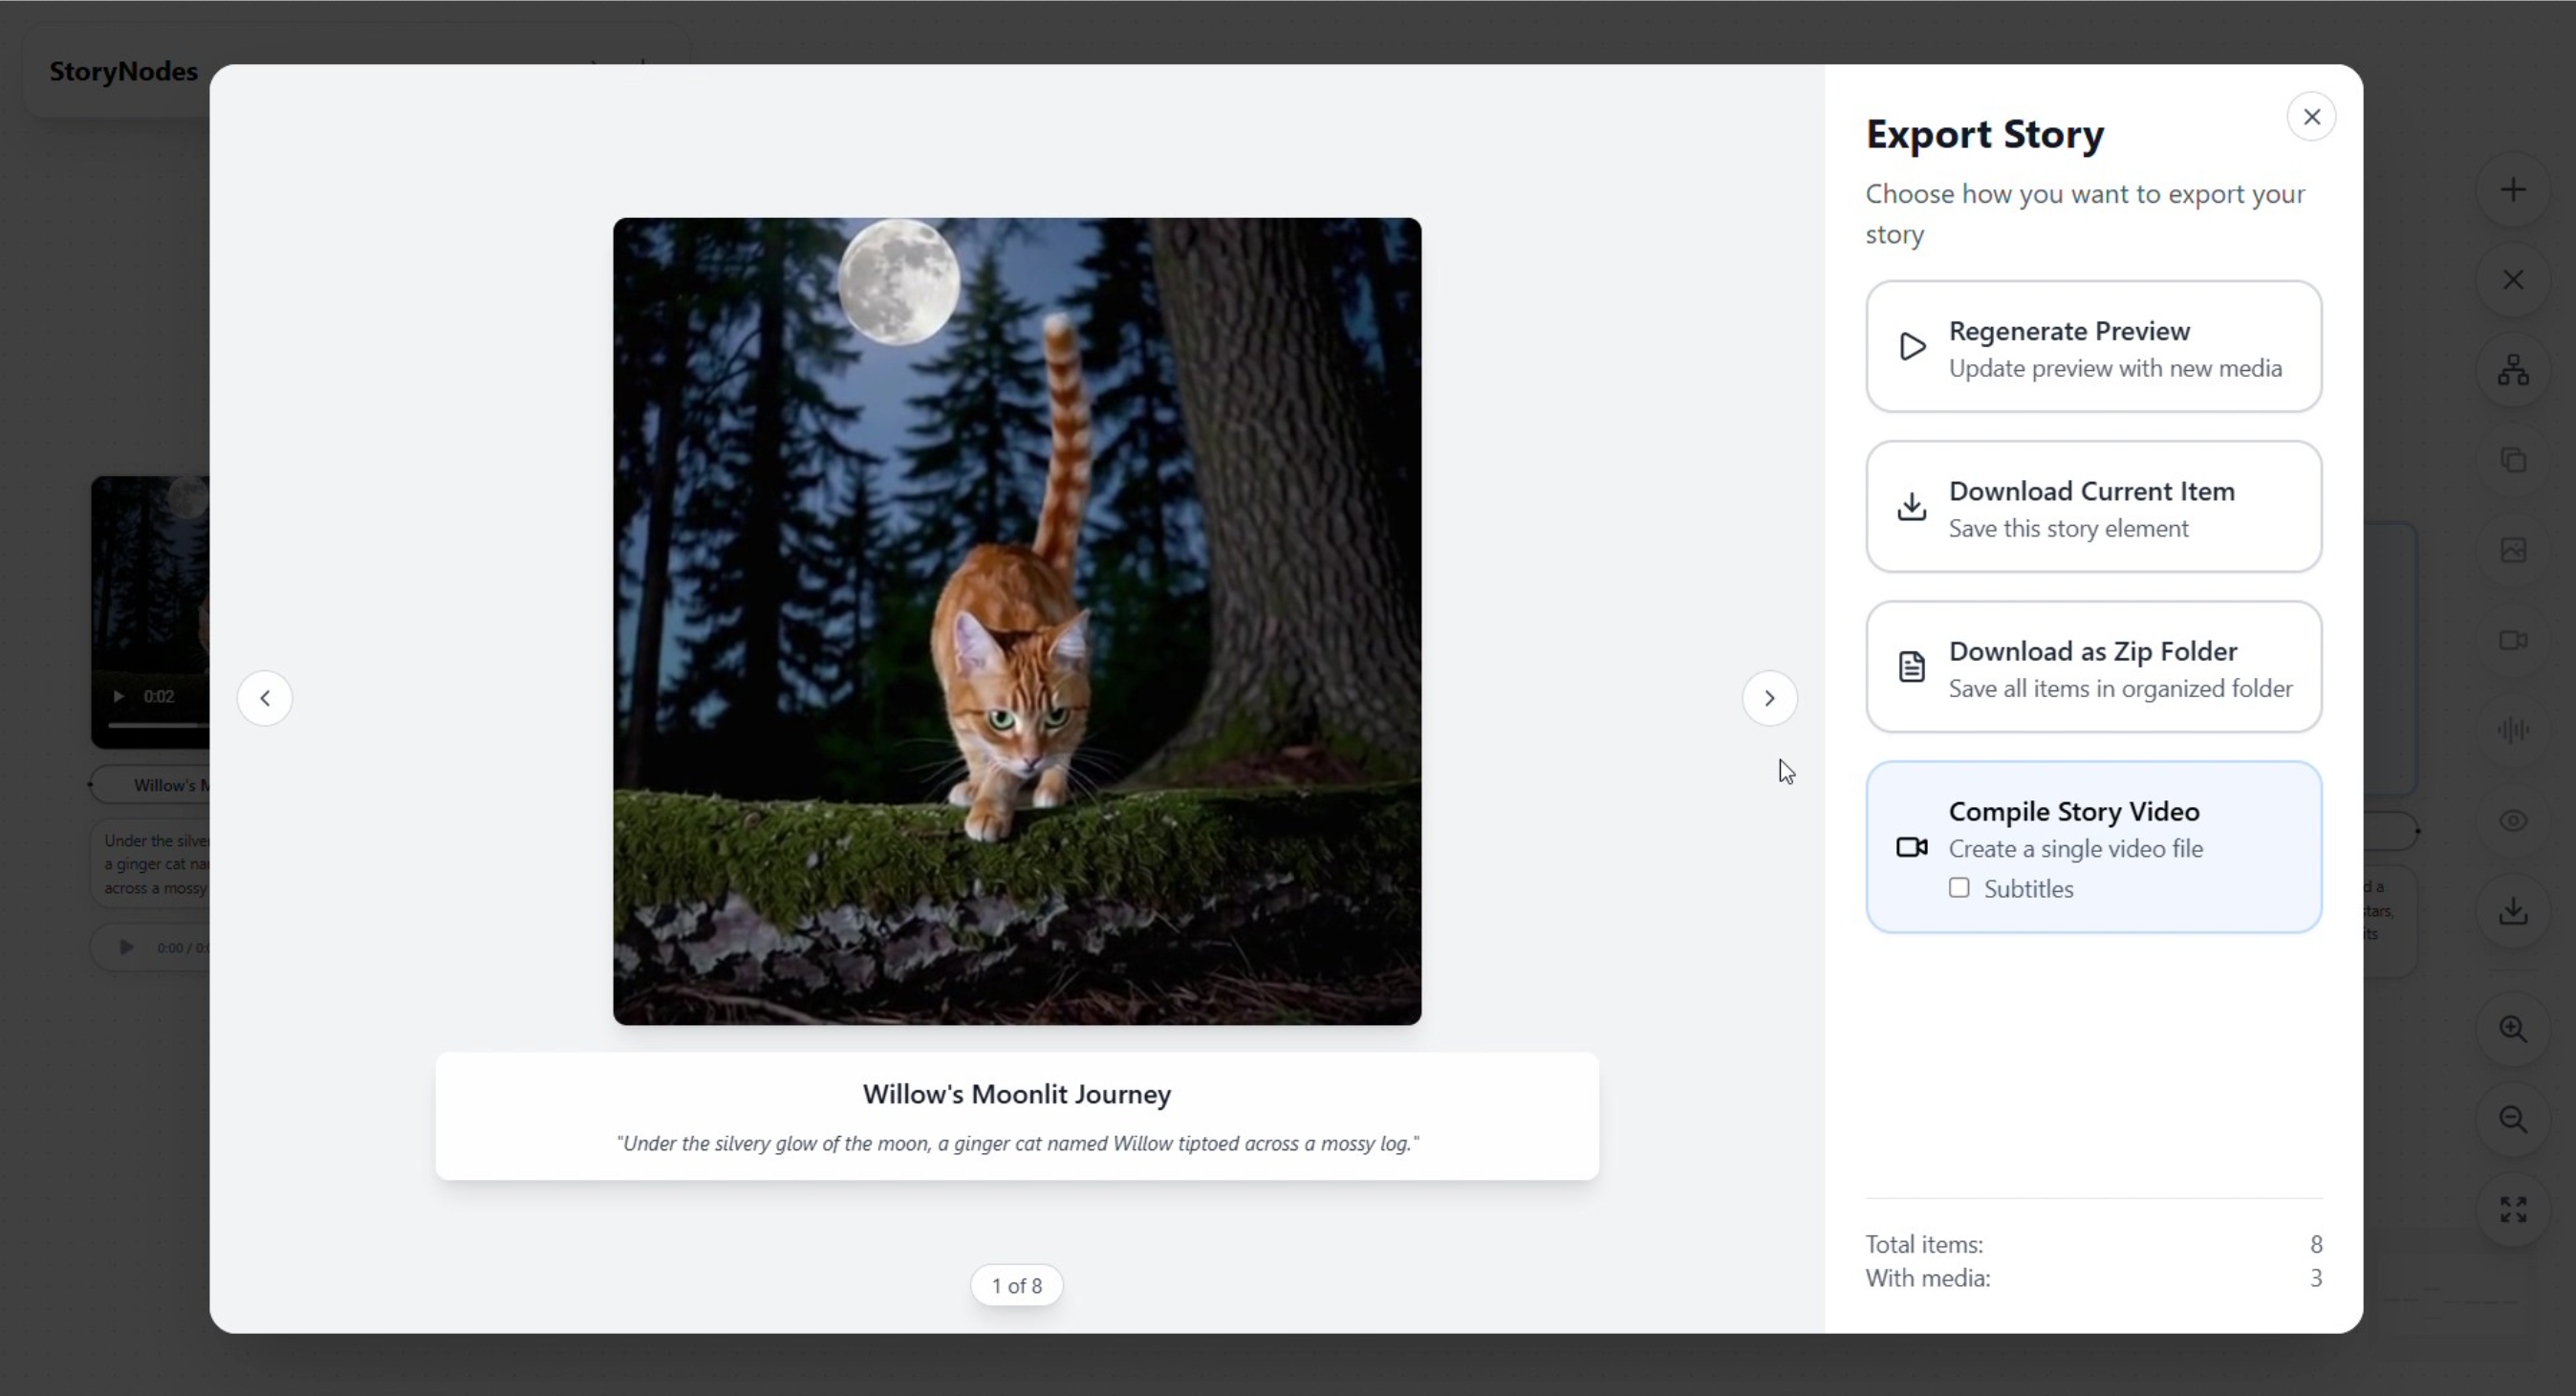Click the zoom out magnifier icon
The width and height of the screenshot is (2576, 1396).
2512,1119
